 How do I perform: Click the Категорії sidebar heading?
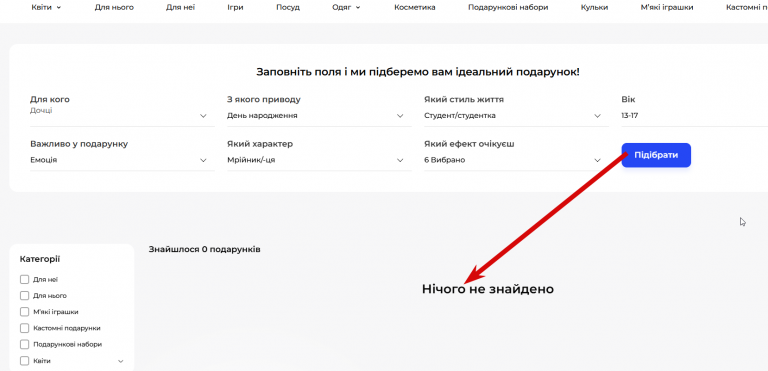pyautogui.click(x=40, y=259)
